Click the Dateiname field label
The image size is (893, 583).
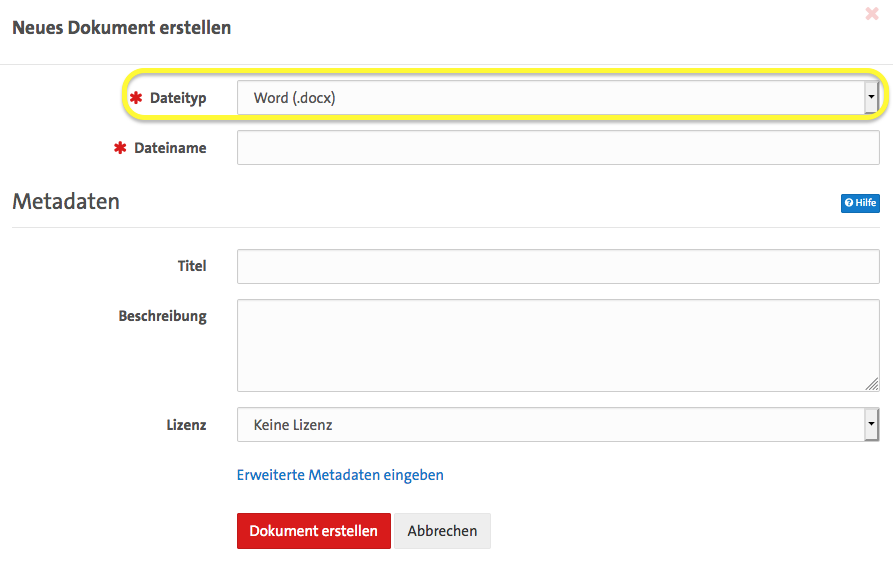pos(170,148)
